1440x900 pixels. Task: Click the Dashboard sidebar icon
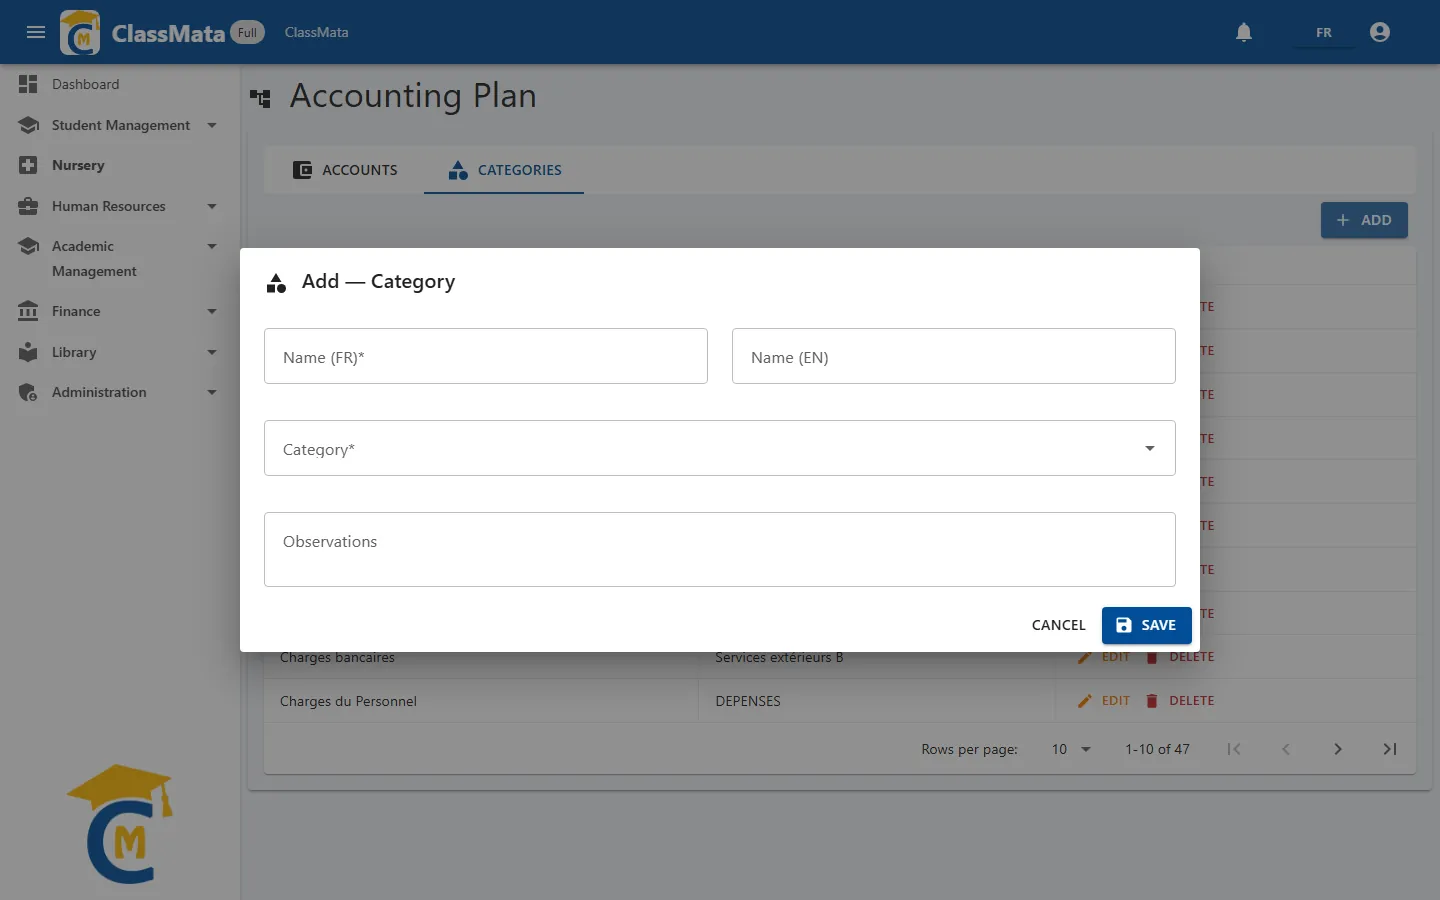tap(28, 84)
